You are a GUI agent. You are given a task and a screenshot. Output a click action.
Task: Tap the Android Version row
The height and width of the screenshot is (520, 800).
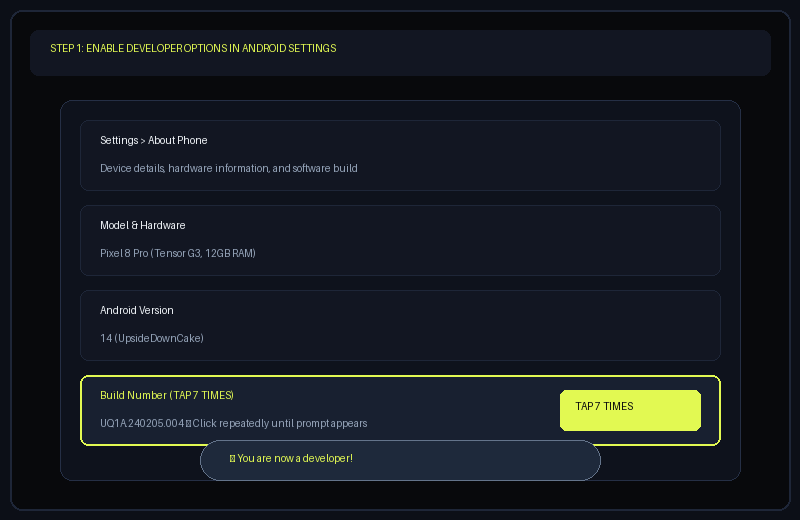[400, 326]
